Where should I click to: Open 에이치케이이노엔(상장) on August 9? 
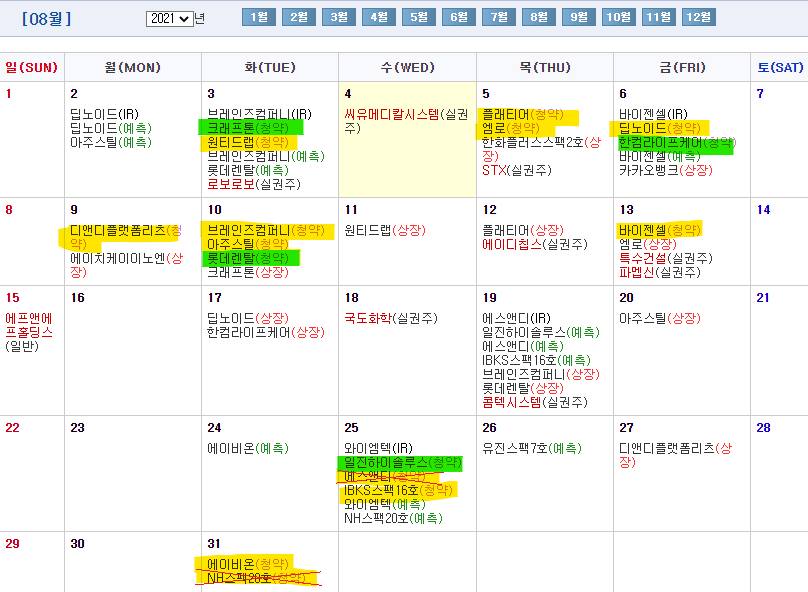(126, 265)
